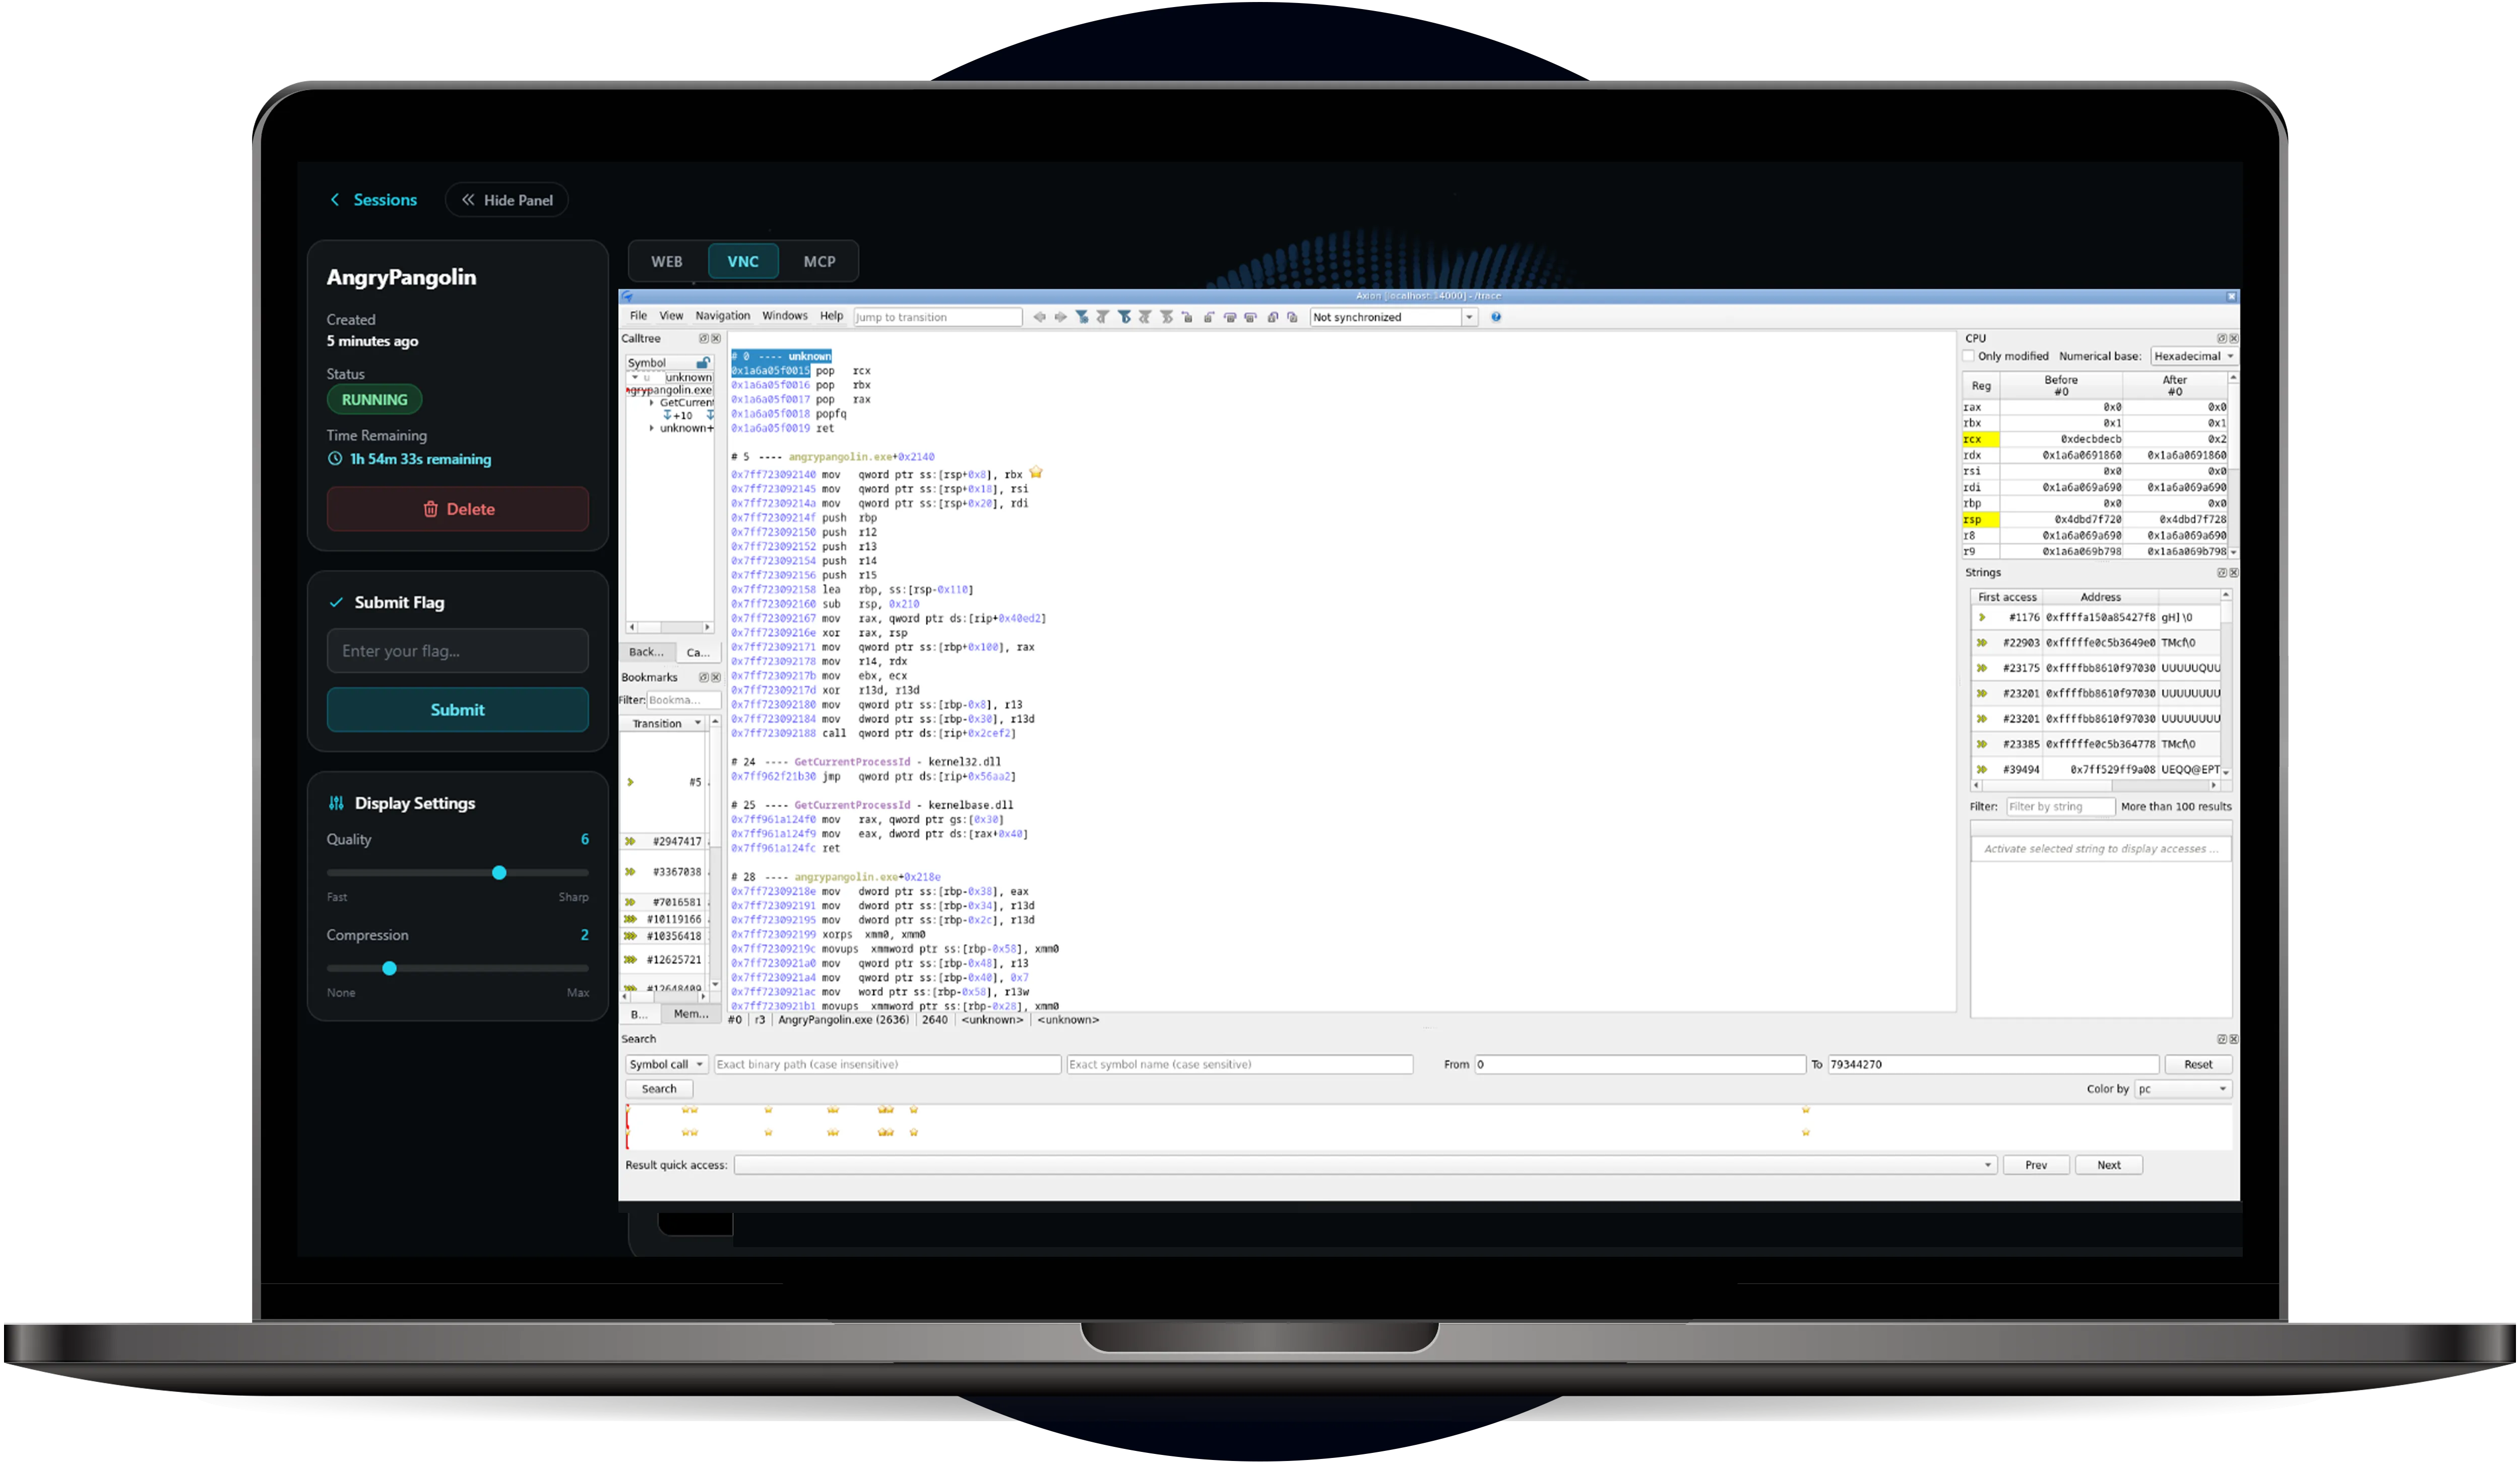Adjust the Quality slider handle

(x=499, y=873)
